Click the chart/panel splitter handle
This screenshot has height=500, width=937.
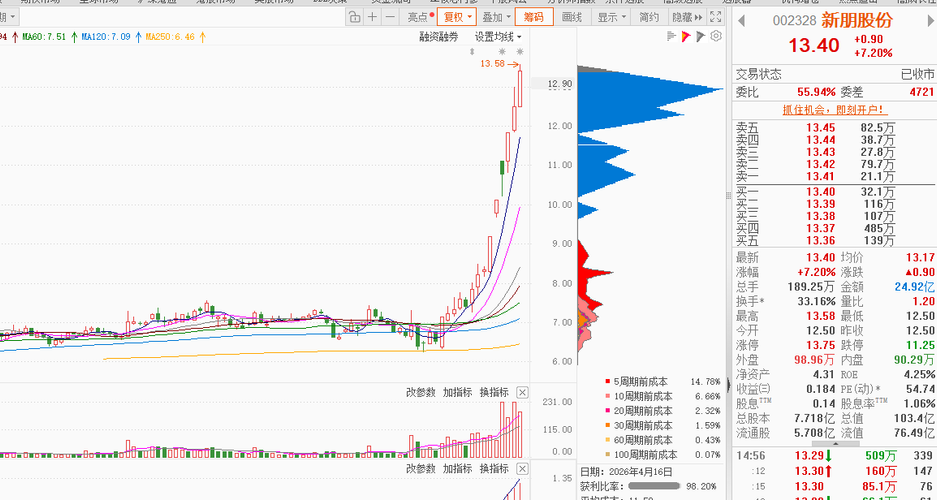pos(728,195)
